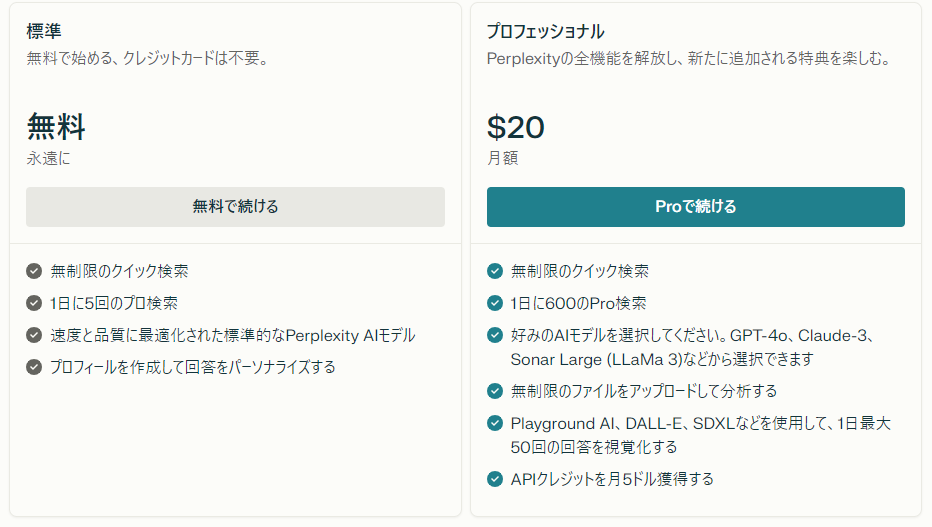Click teal checkmark next to 1日に600のPro検索

pos(495,303)
